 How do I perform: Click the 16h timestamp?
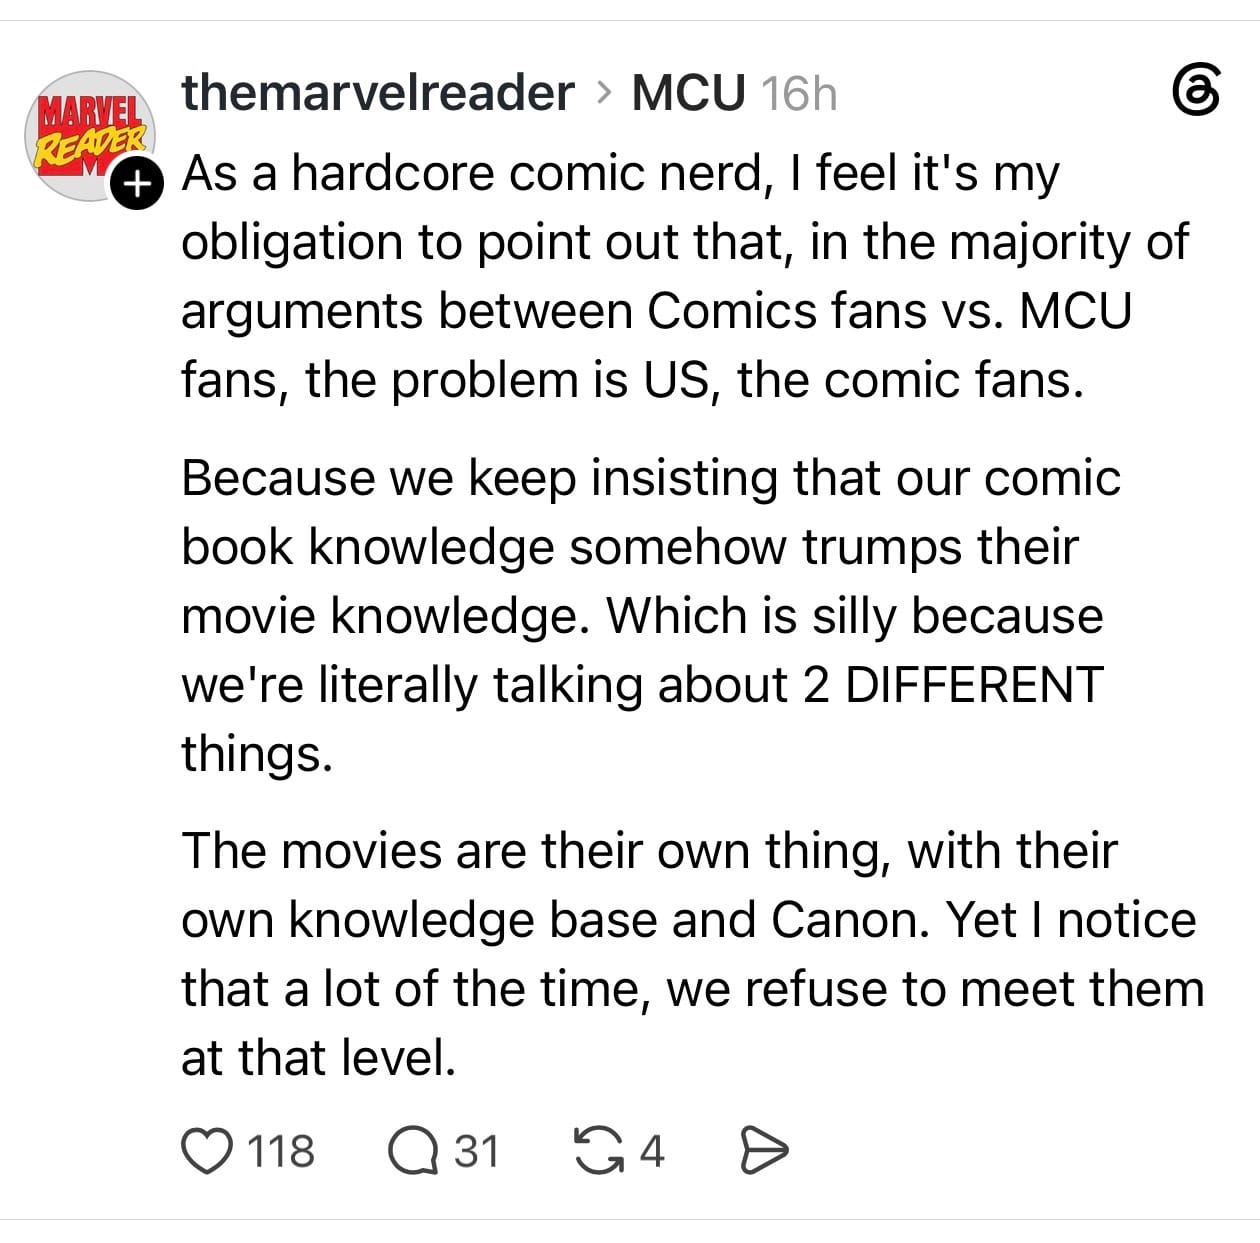(798, 93)
